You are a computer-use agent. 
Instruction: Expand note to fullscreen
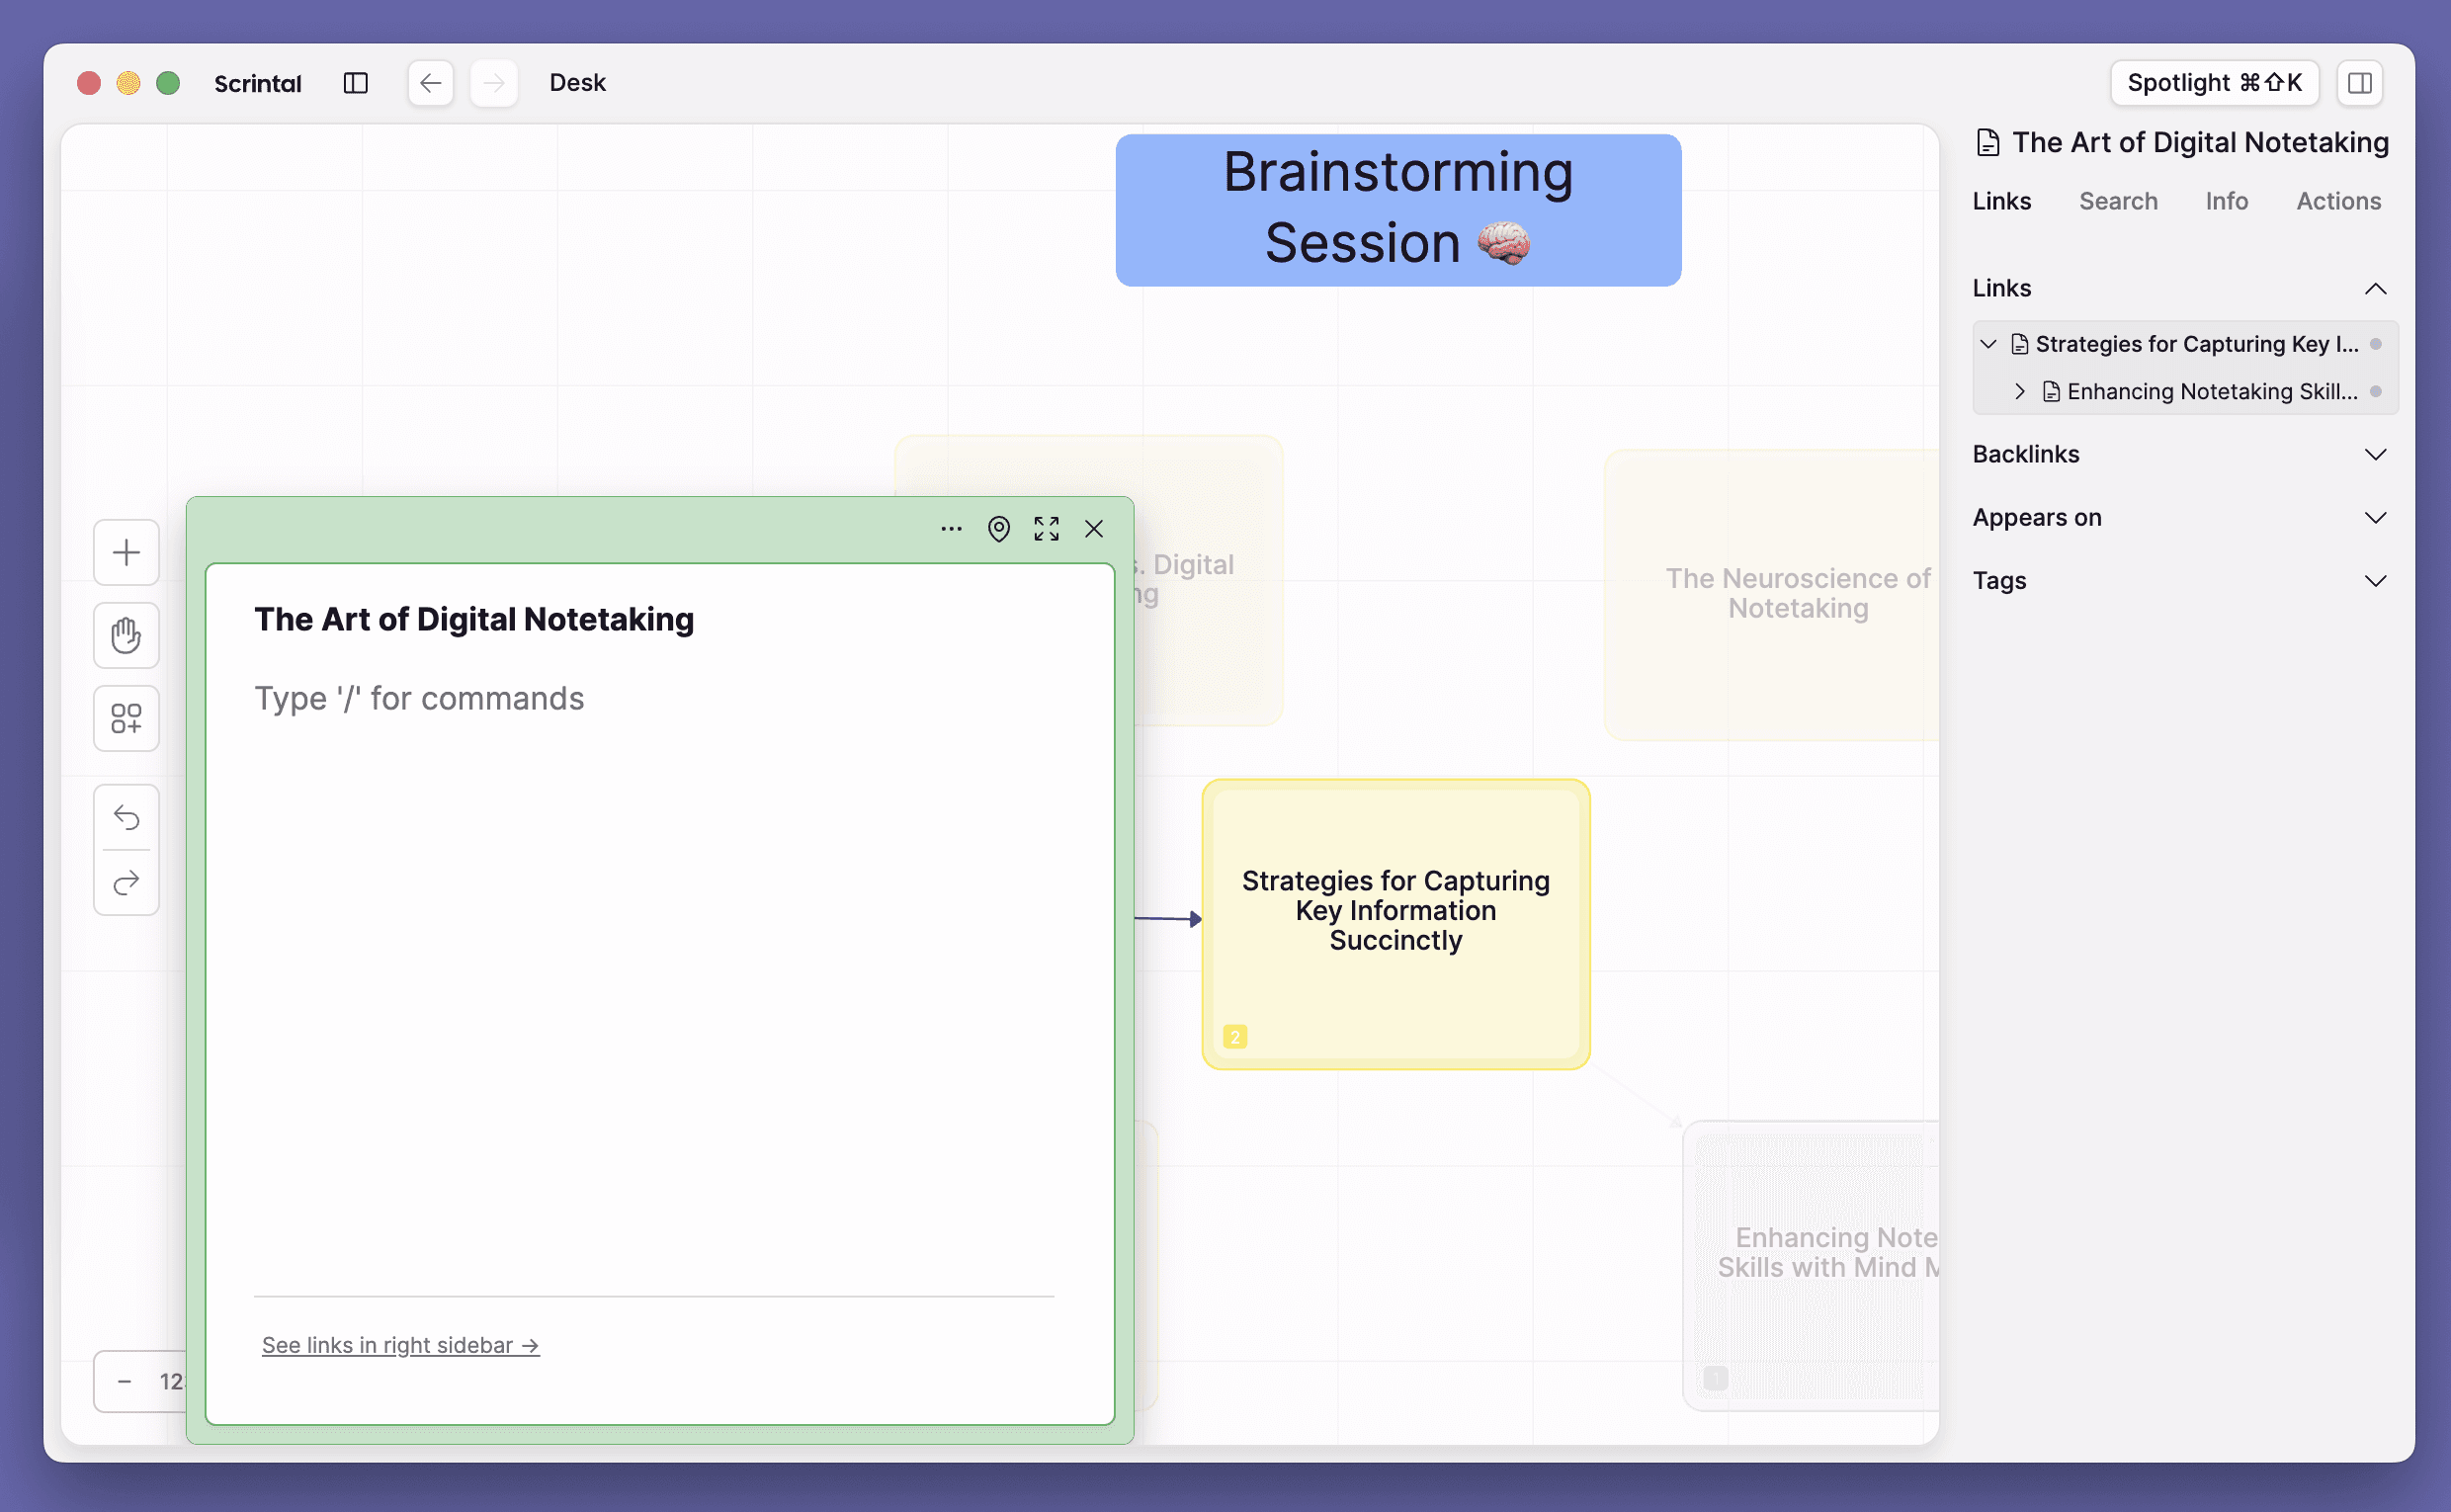1046,529
